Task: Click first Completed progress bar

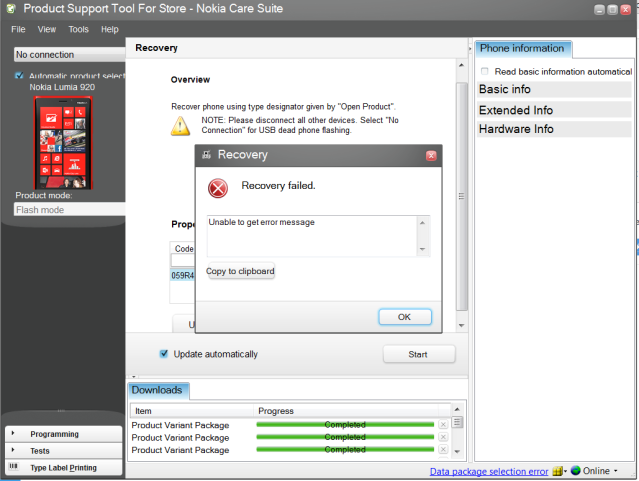Action: [345, 424]
